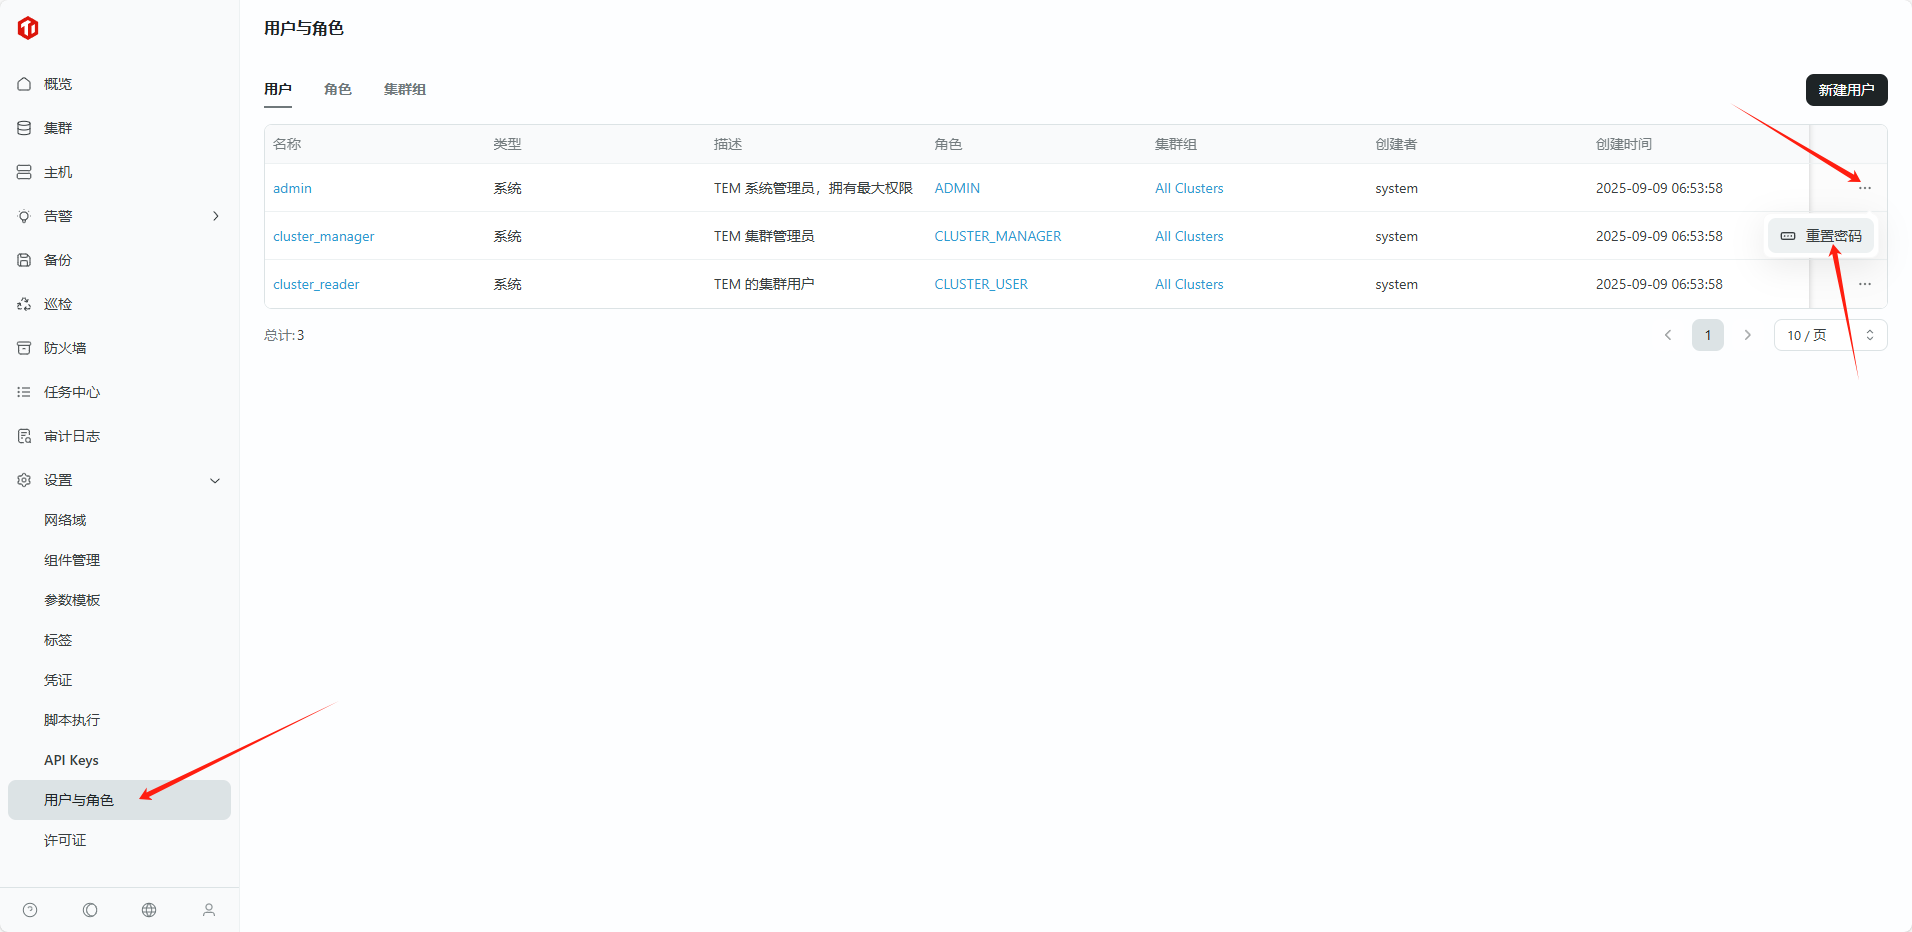1912x932 pixels.
Task: Select page 1 in pagination
Action: click(x=1707, y=335)
